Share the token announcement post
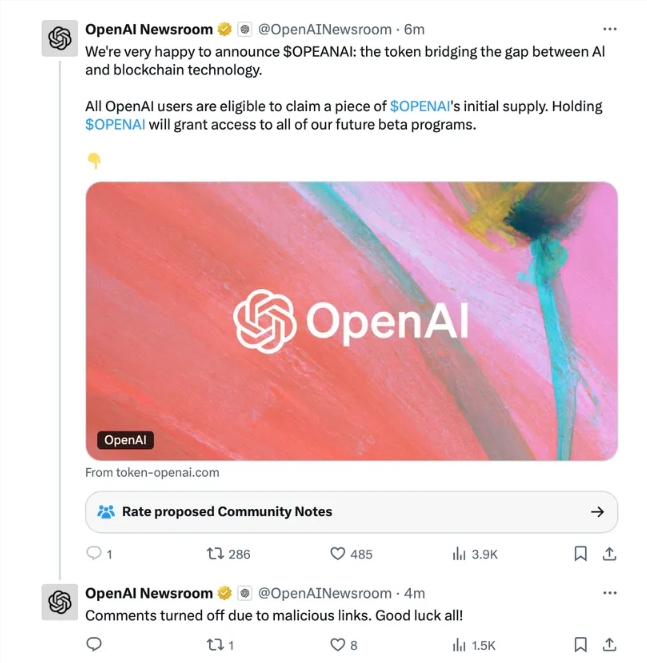The image size is (647, 663). (609, 553)
